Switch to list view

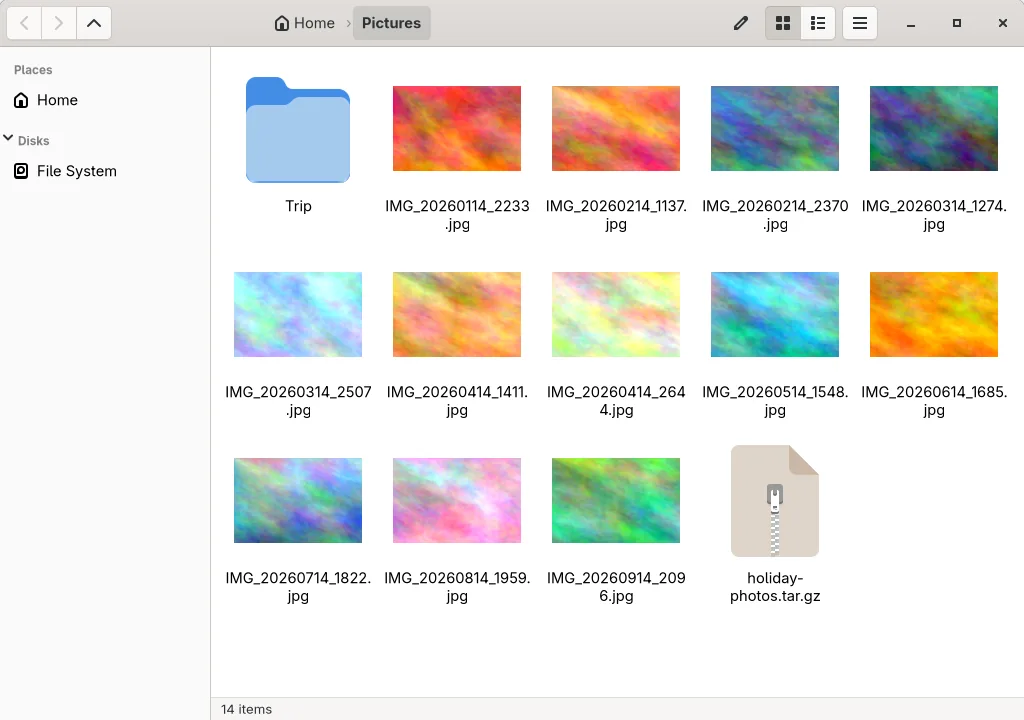click(x=818, y=24)
